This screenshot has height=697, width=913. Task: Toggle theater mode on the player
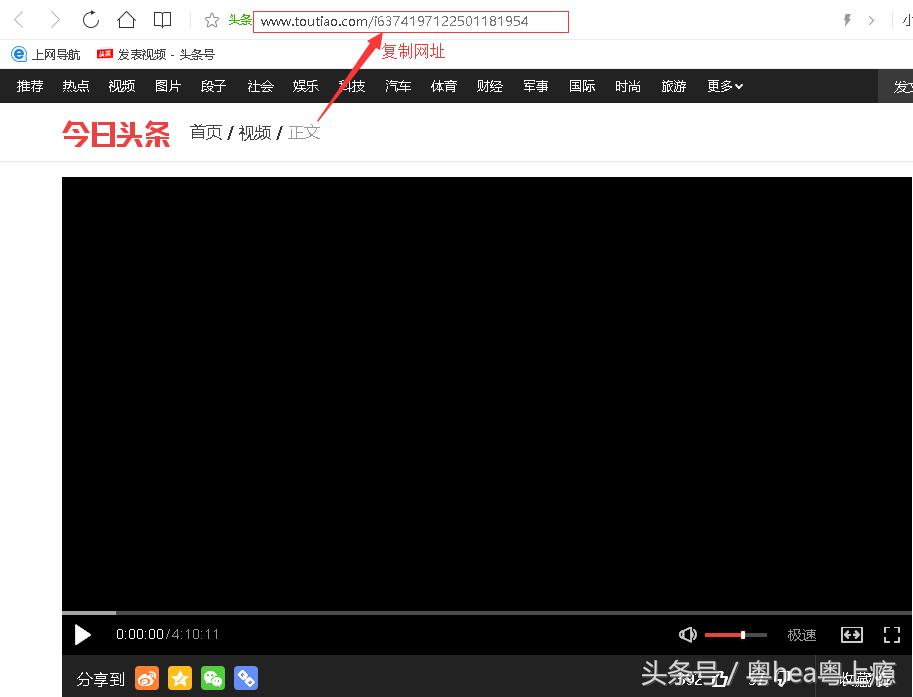click(x=852, y=634)
